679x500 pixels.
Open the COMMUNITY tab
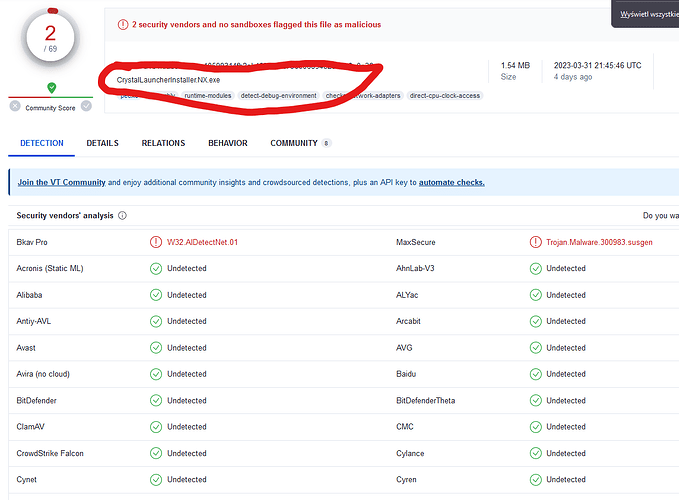tap(294, 143)
